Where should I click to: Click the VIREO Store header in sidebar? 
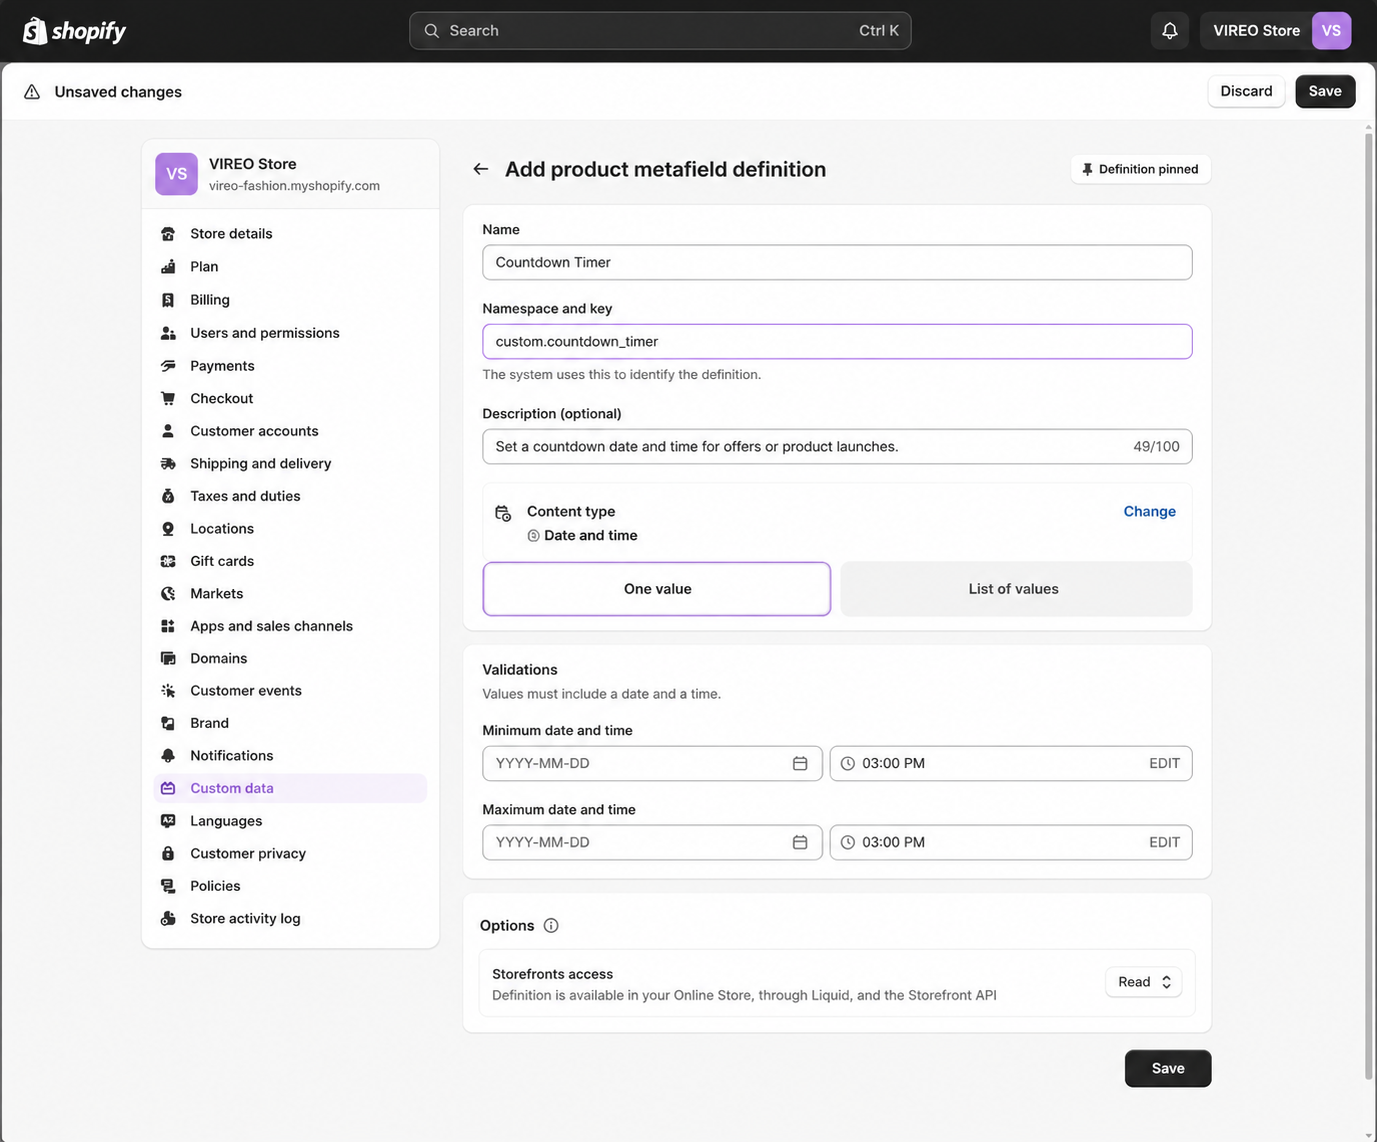pyautogui.click(x=290, y=174)
